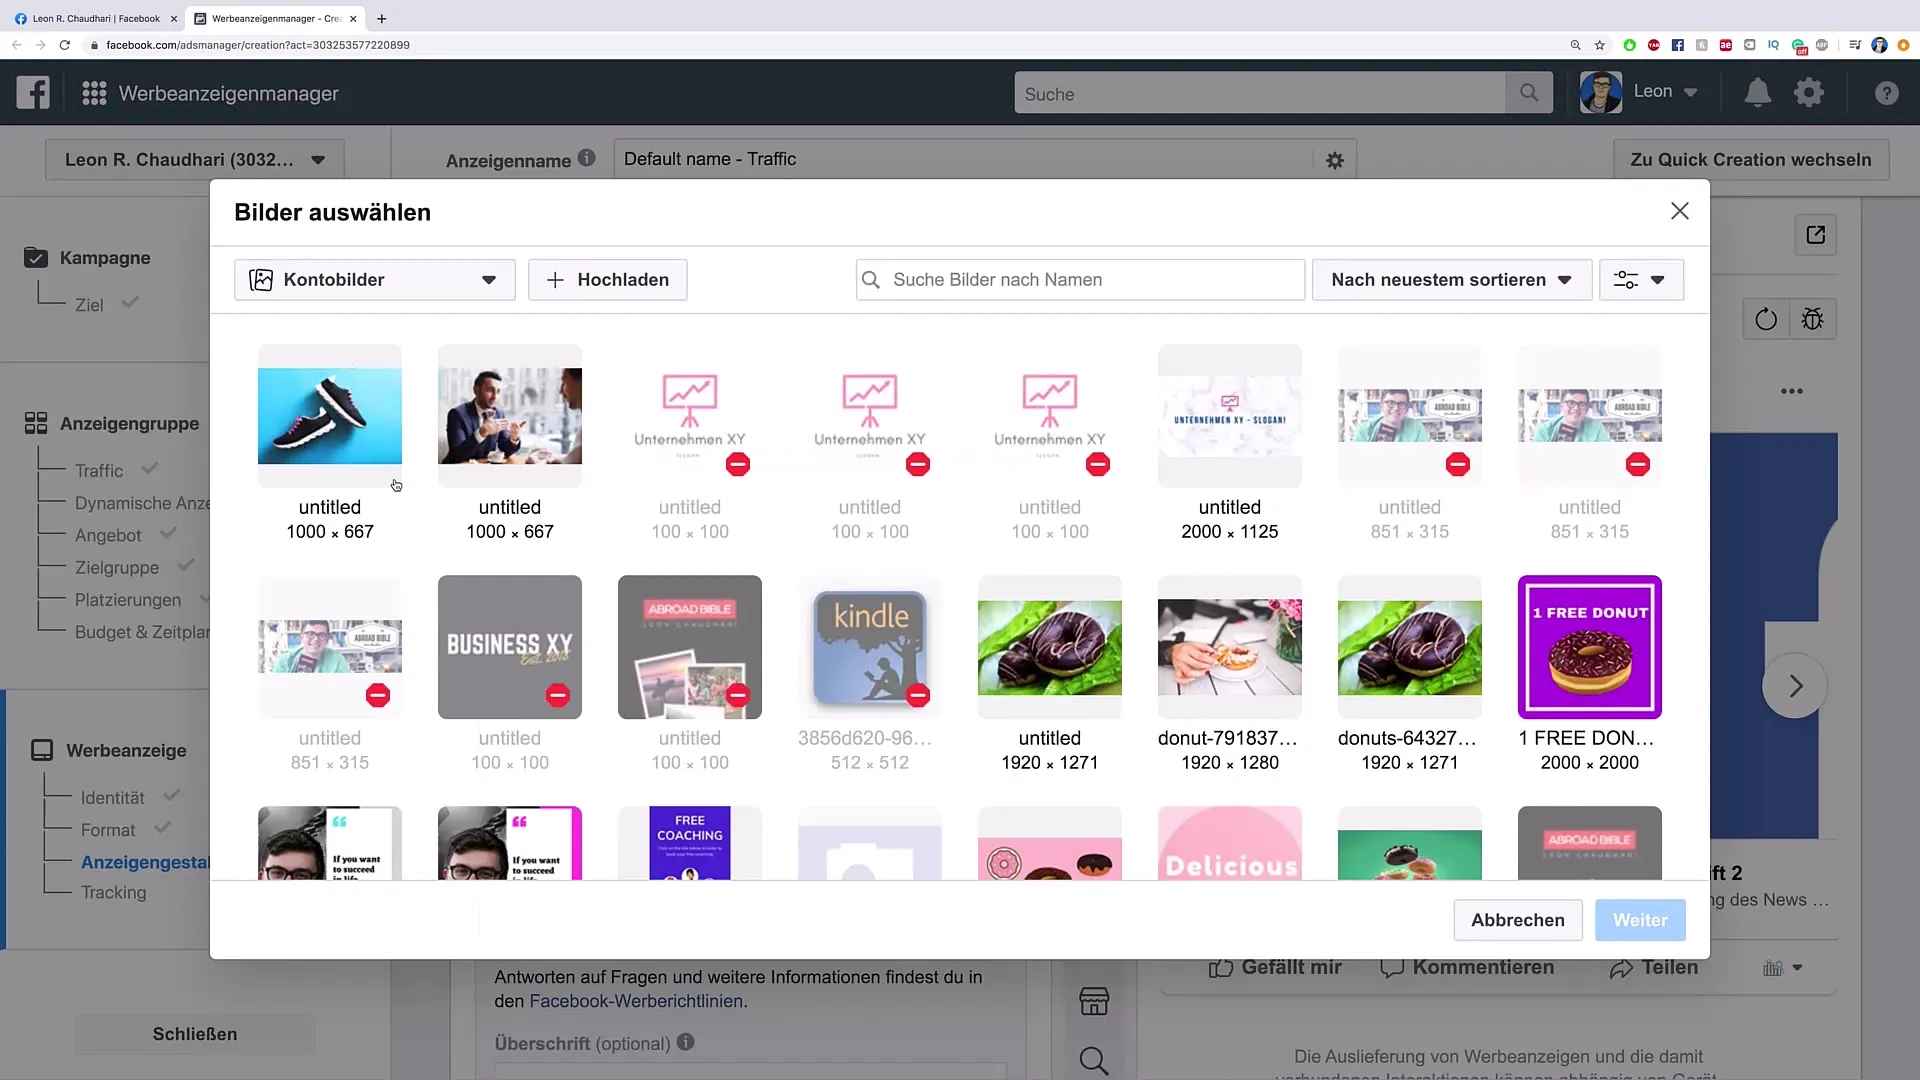Viewport: 1920px width, 1080px height.
Task: Bookmark page with the star icon
Action: pos(1600,45)
